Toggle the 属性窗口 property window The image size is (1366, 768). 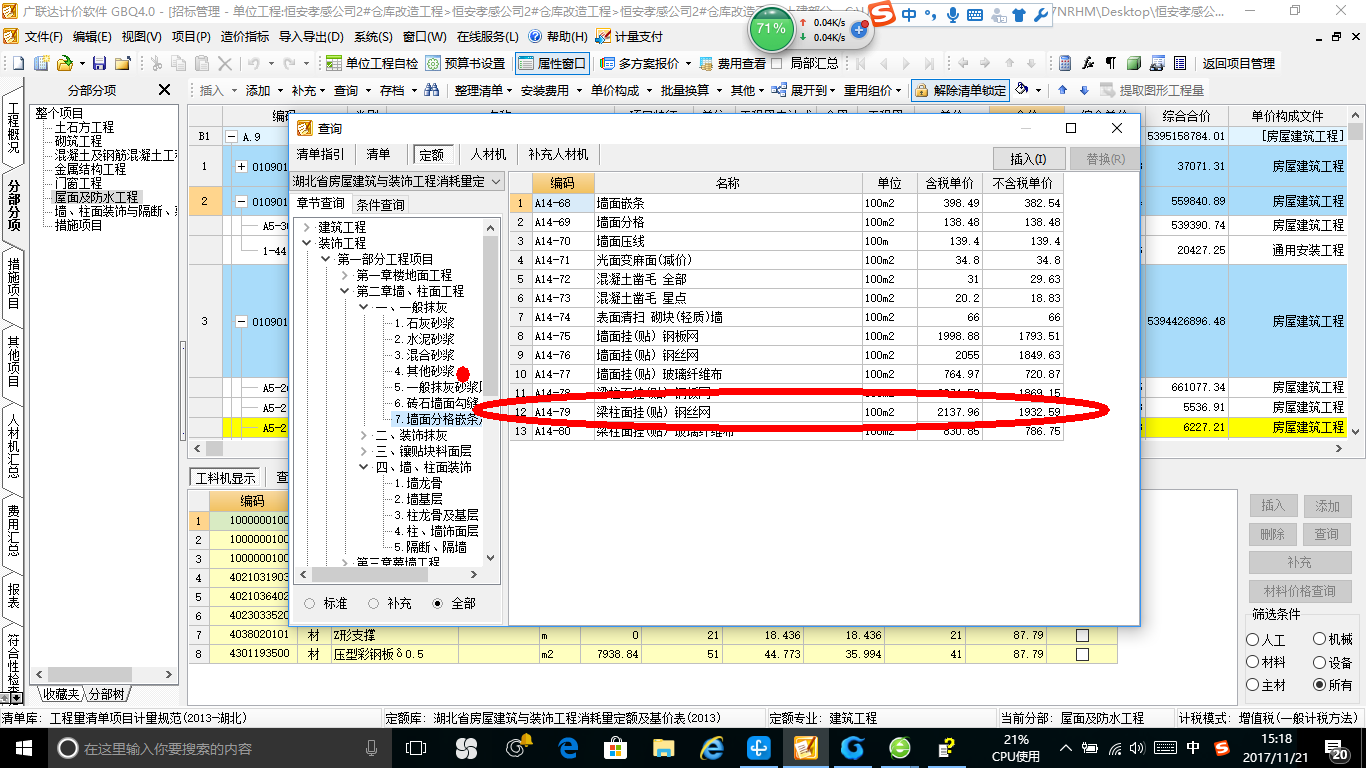(x=552, y=63)
